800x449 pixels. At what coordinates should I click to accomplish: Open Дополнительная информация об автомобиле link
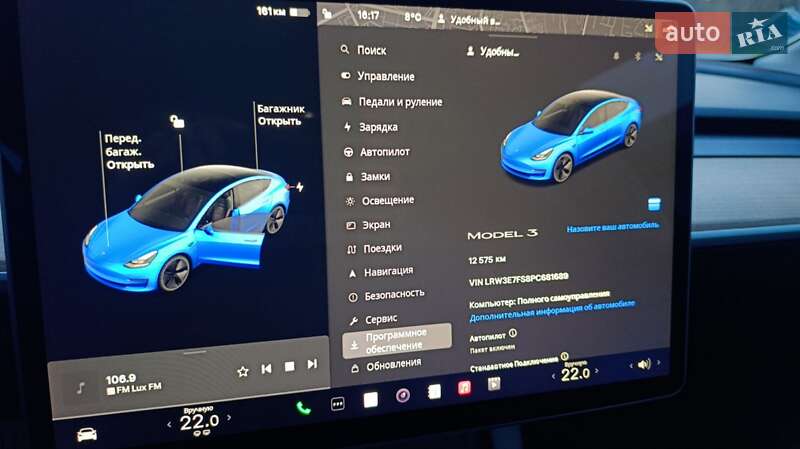552,311
